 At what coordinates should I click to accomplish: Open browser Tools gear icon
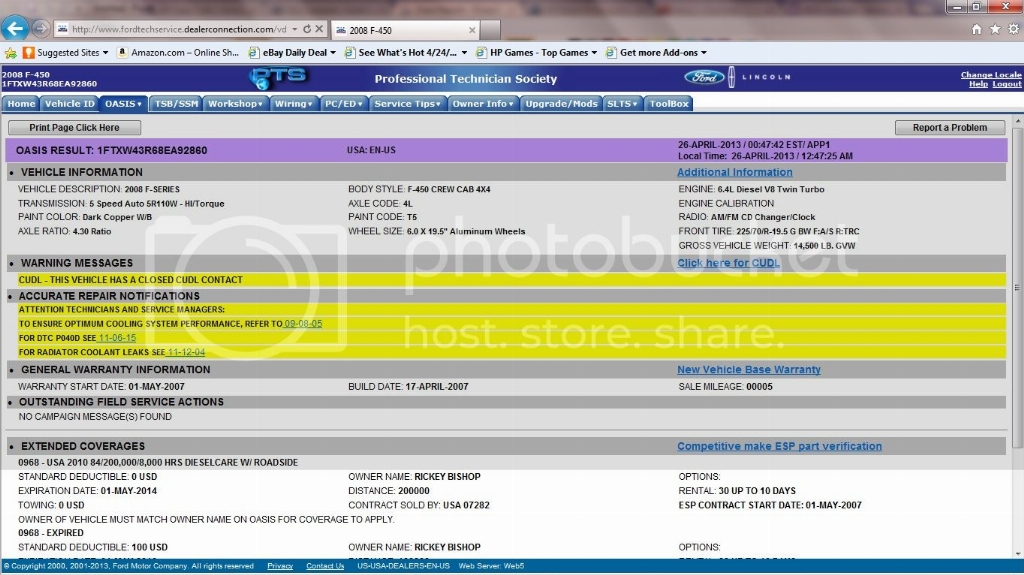[x=1014, y=29]
